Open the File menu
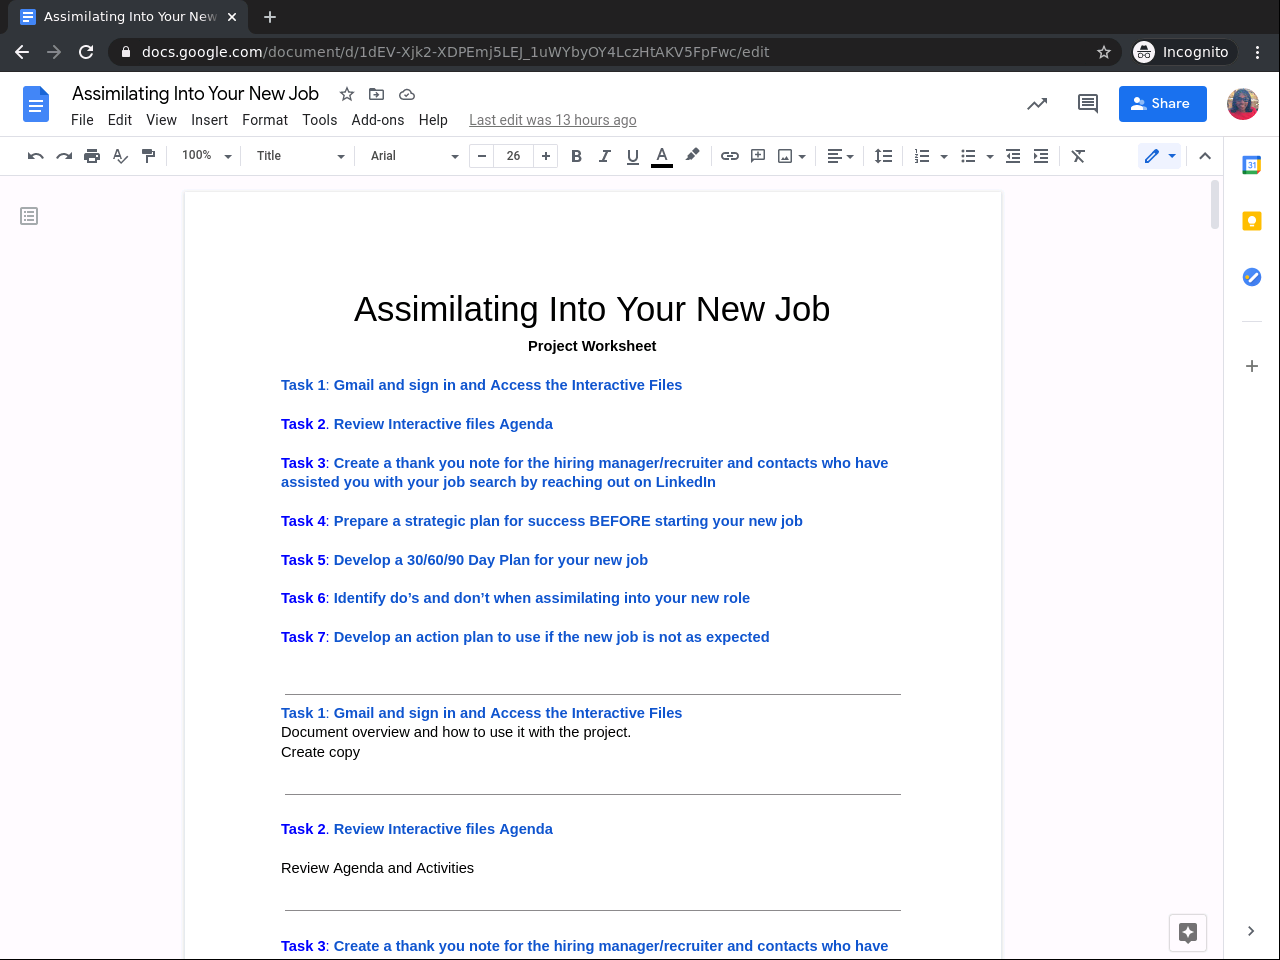 click(x=82, y=120)
